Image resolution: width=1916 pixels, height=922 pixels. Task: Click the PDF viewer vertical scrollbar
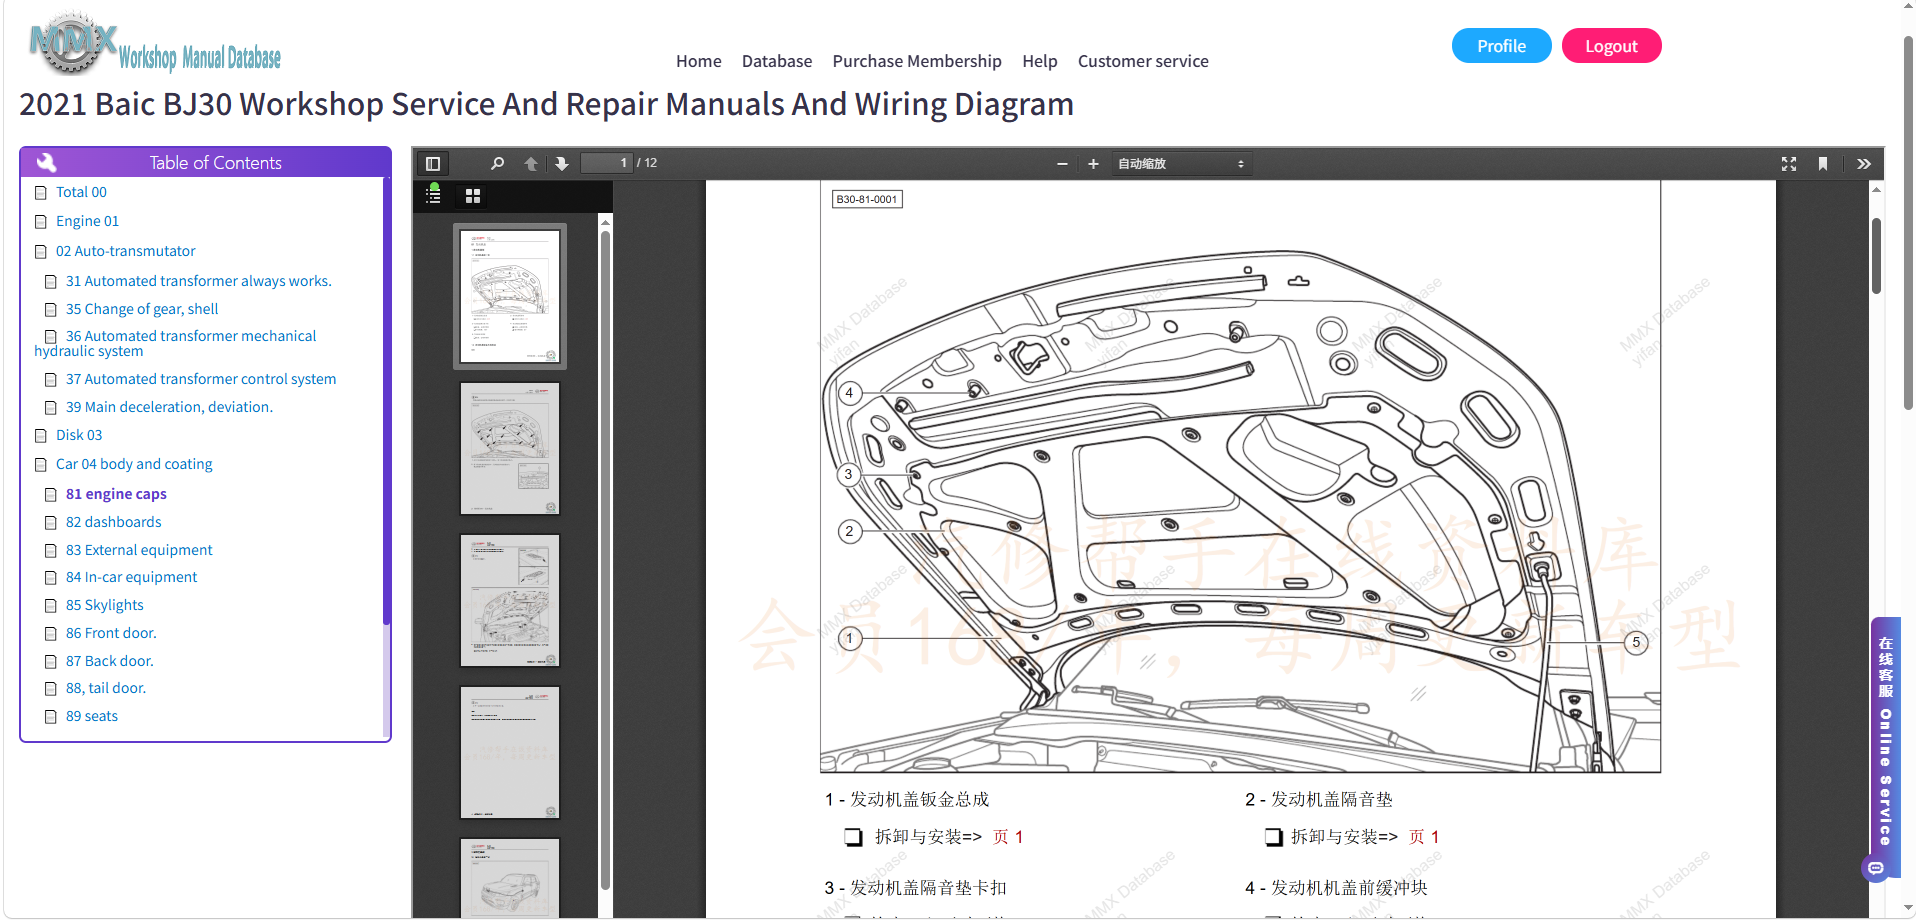coord(1877,255)
